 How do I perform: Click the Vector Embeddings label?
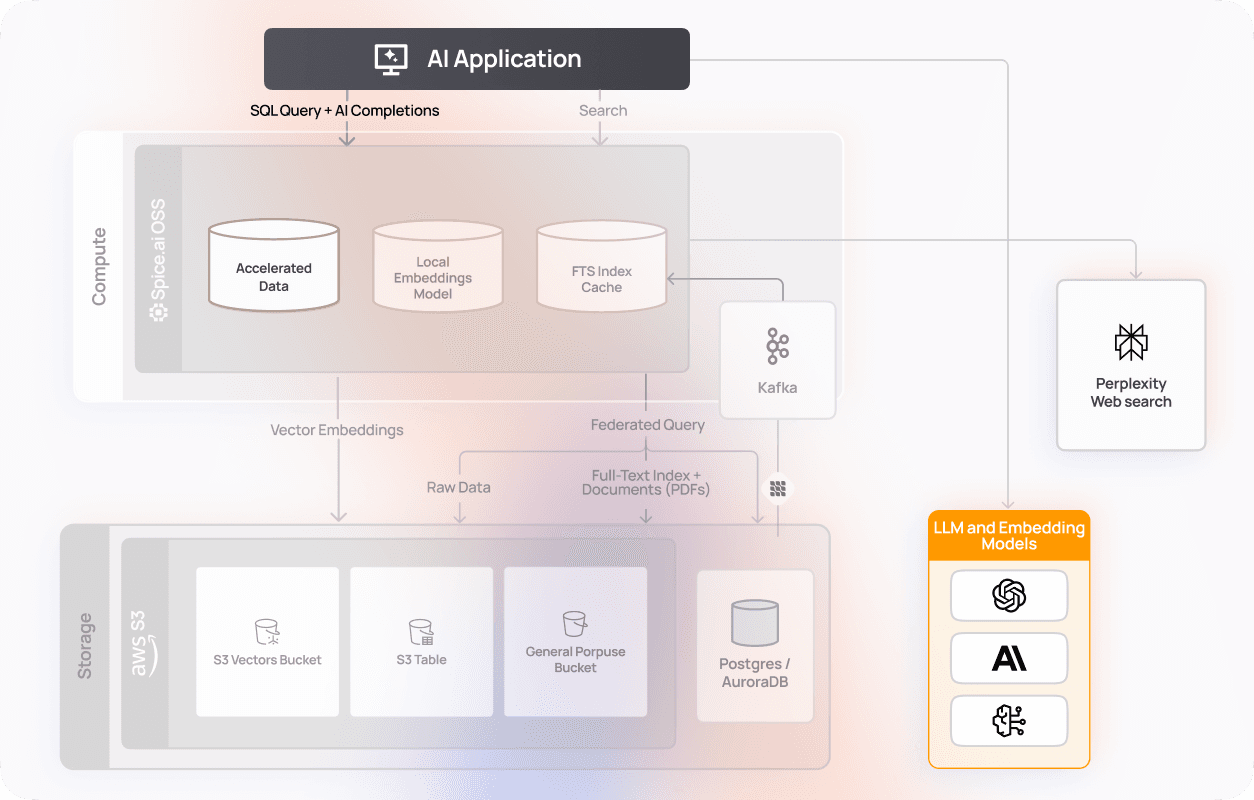(337, 430)
